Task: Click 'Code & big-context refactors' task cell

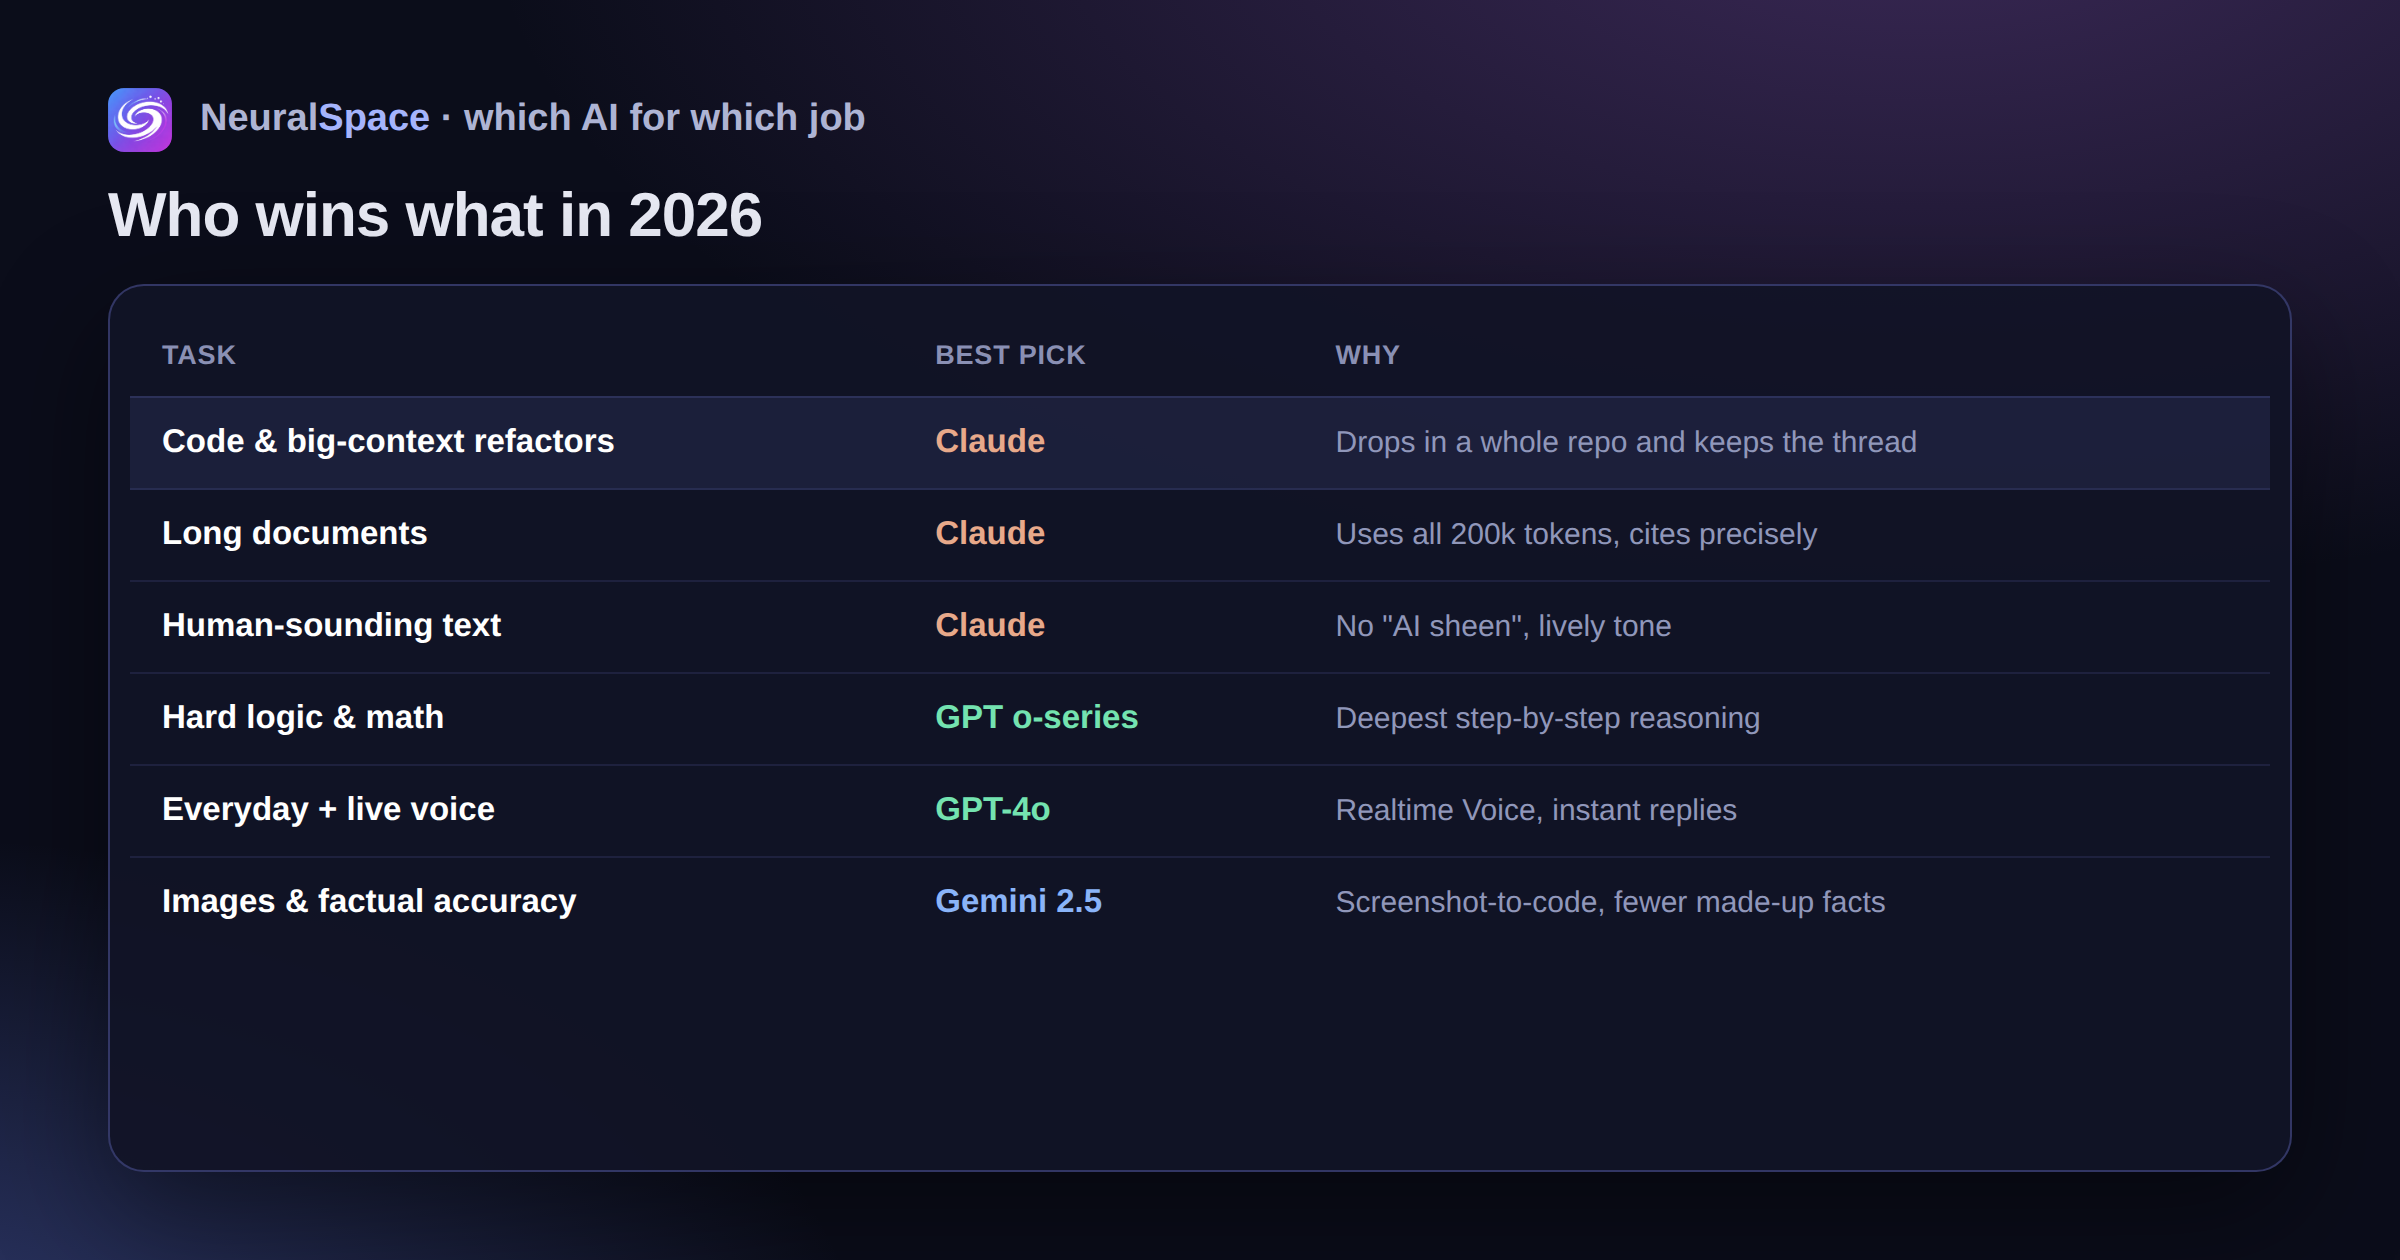Action: click(x=388, y=441)
